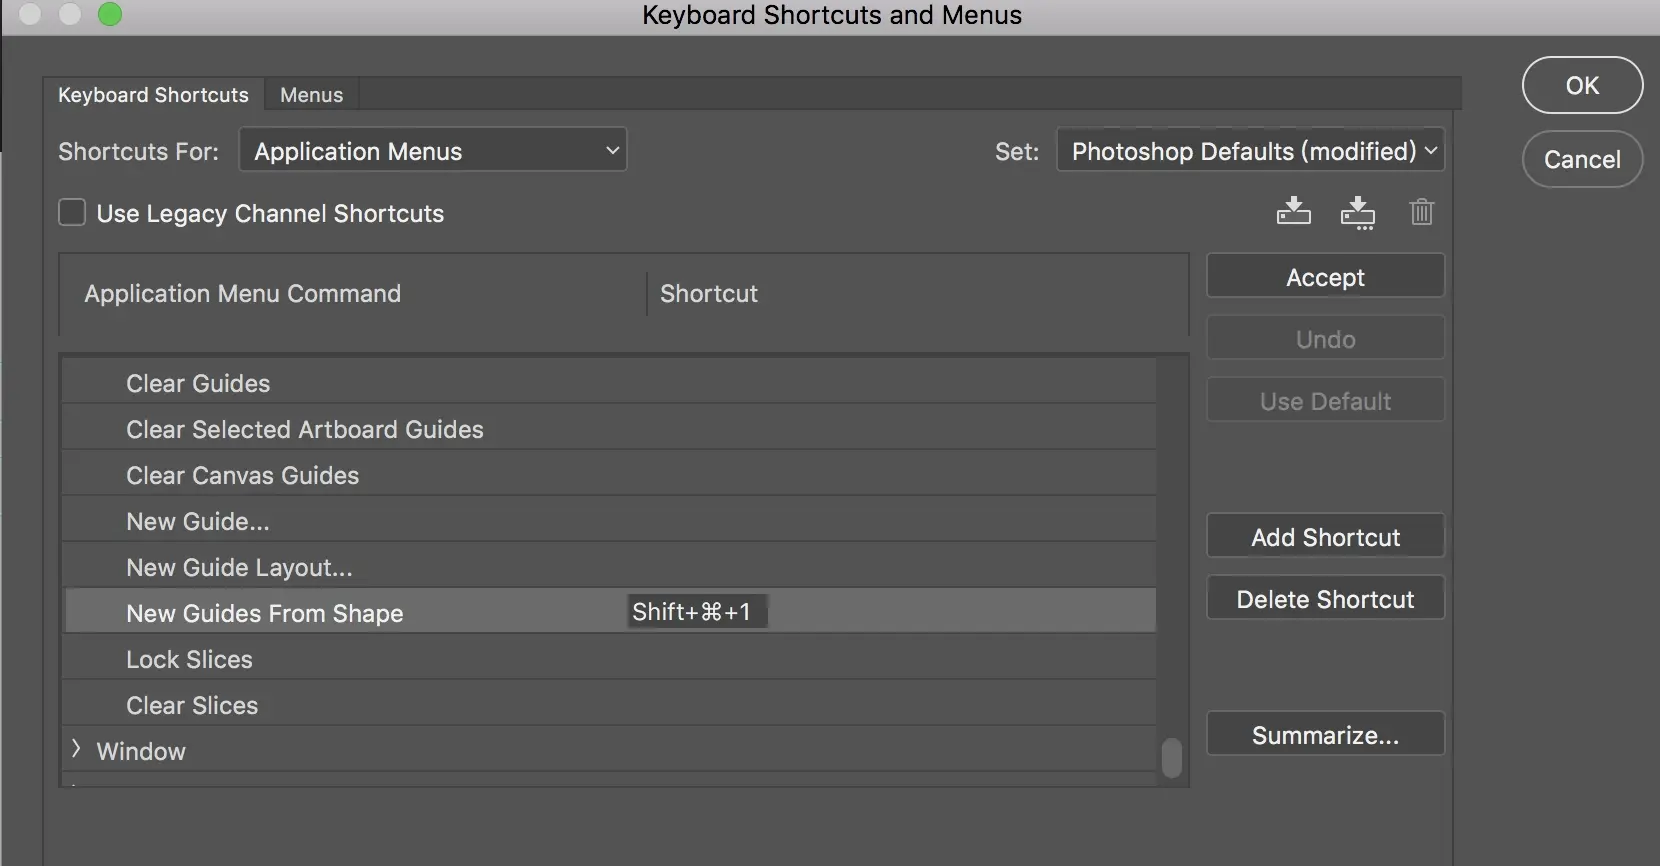Click the green zoom window button
Screen dimensions: 1660x866
[x=110, y=14]
